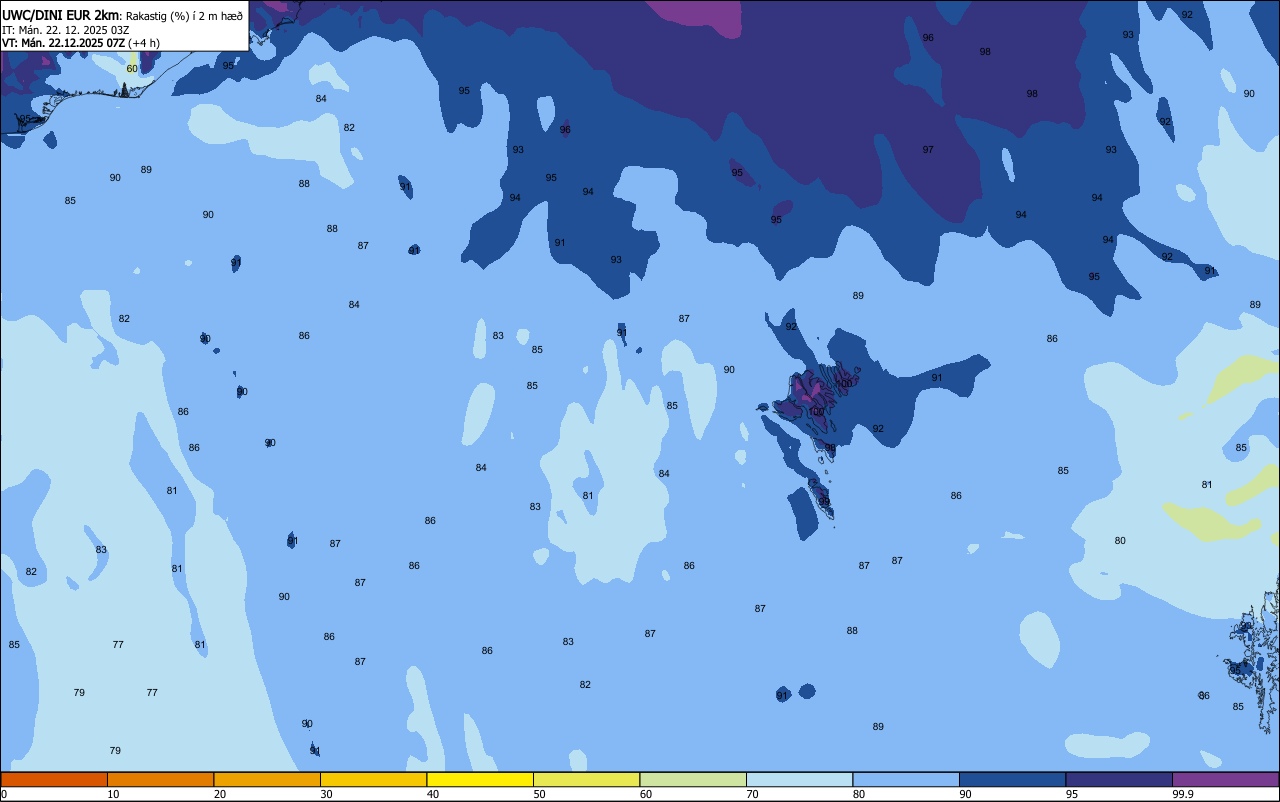Click the '60' value near the coastline

pos(132,69)
